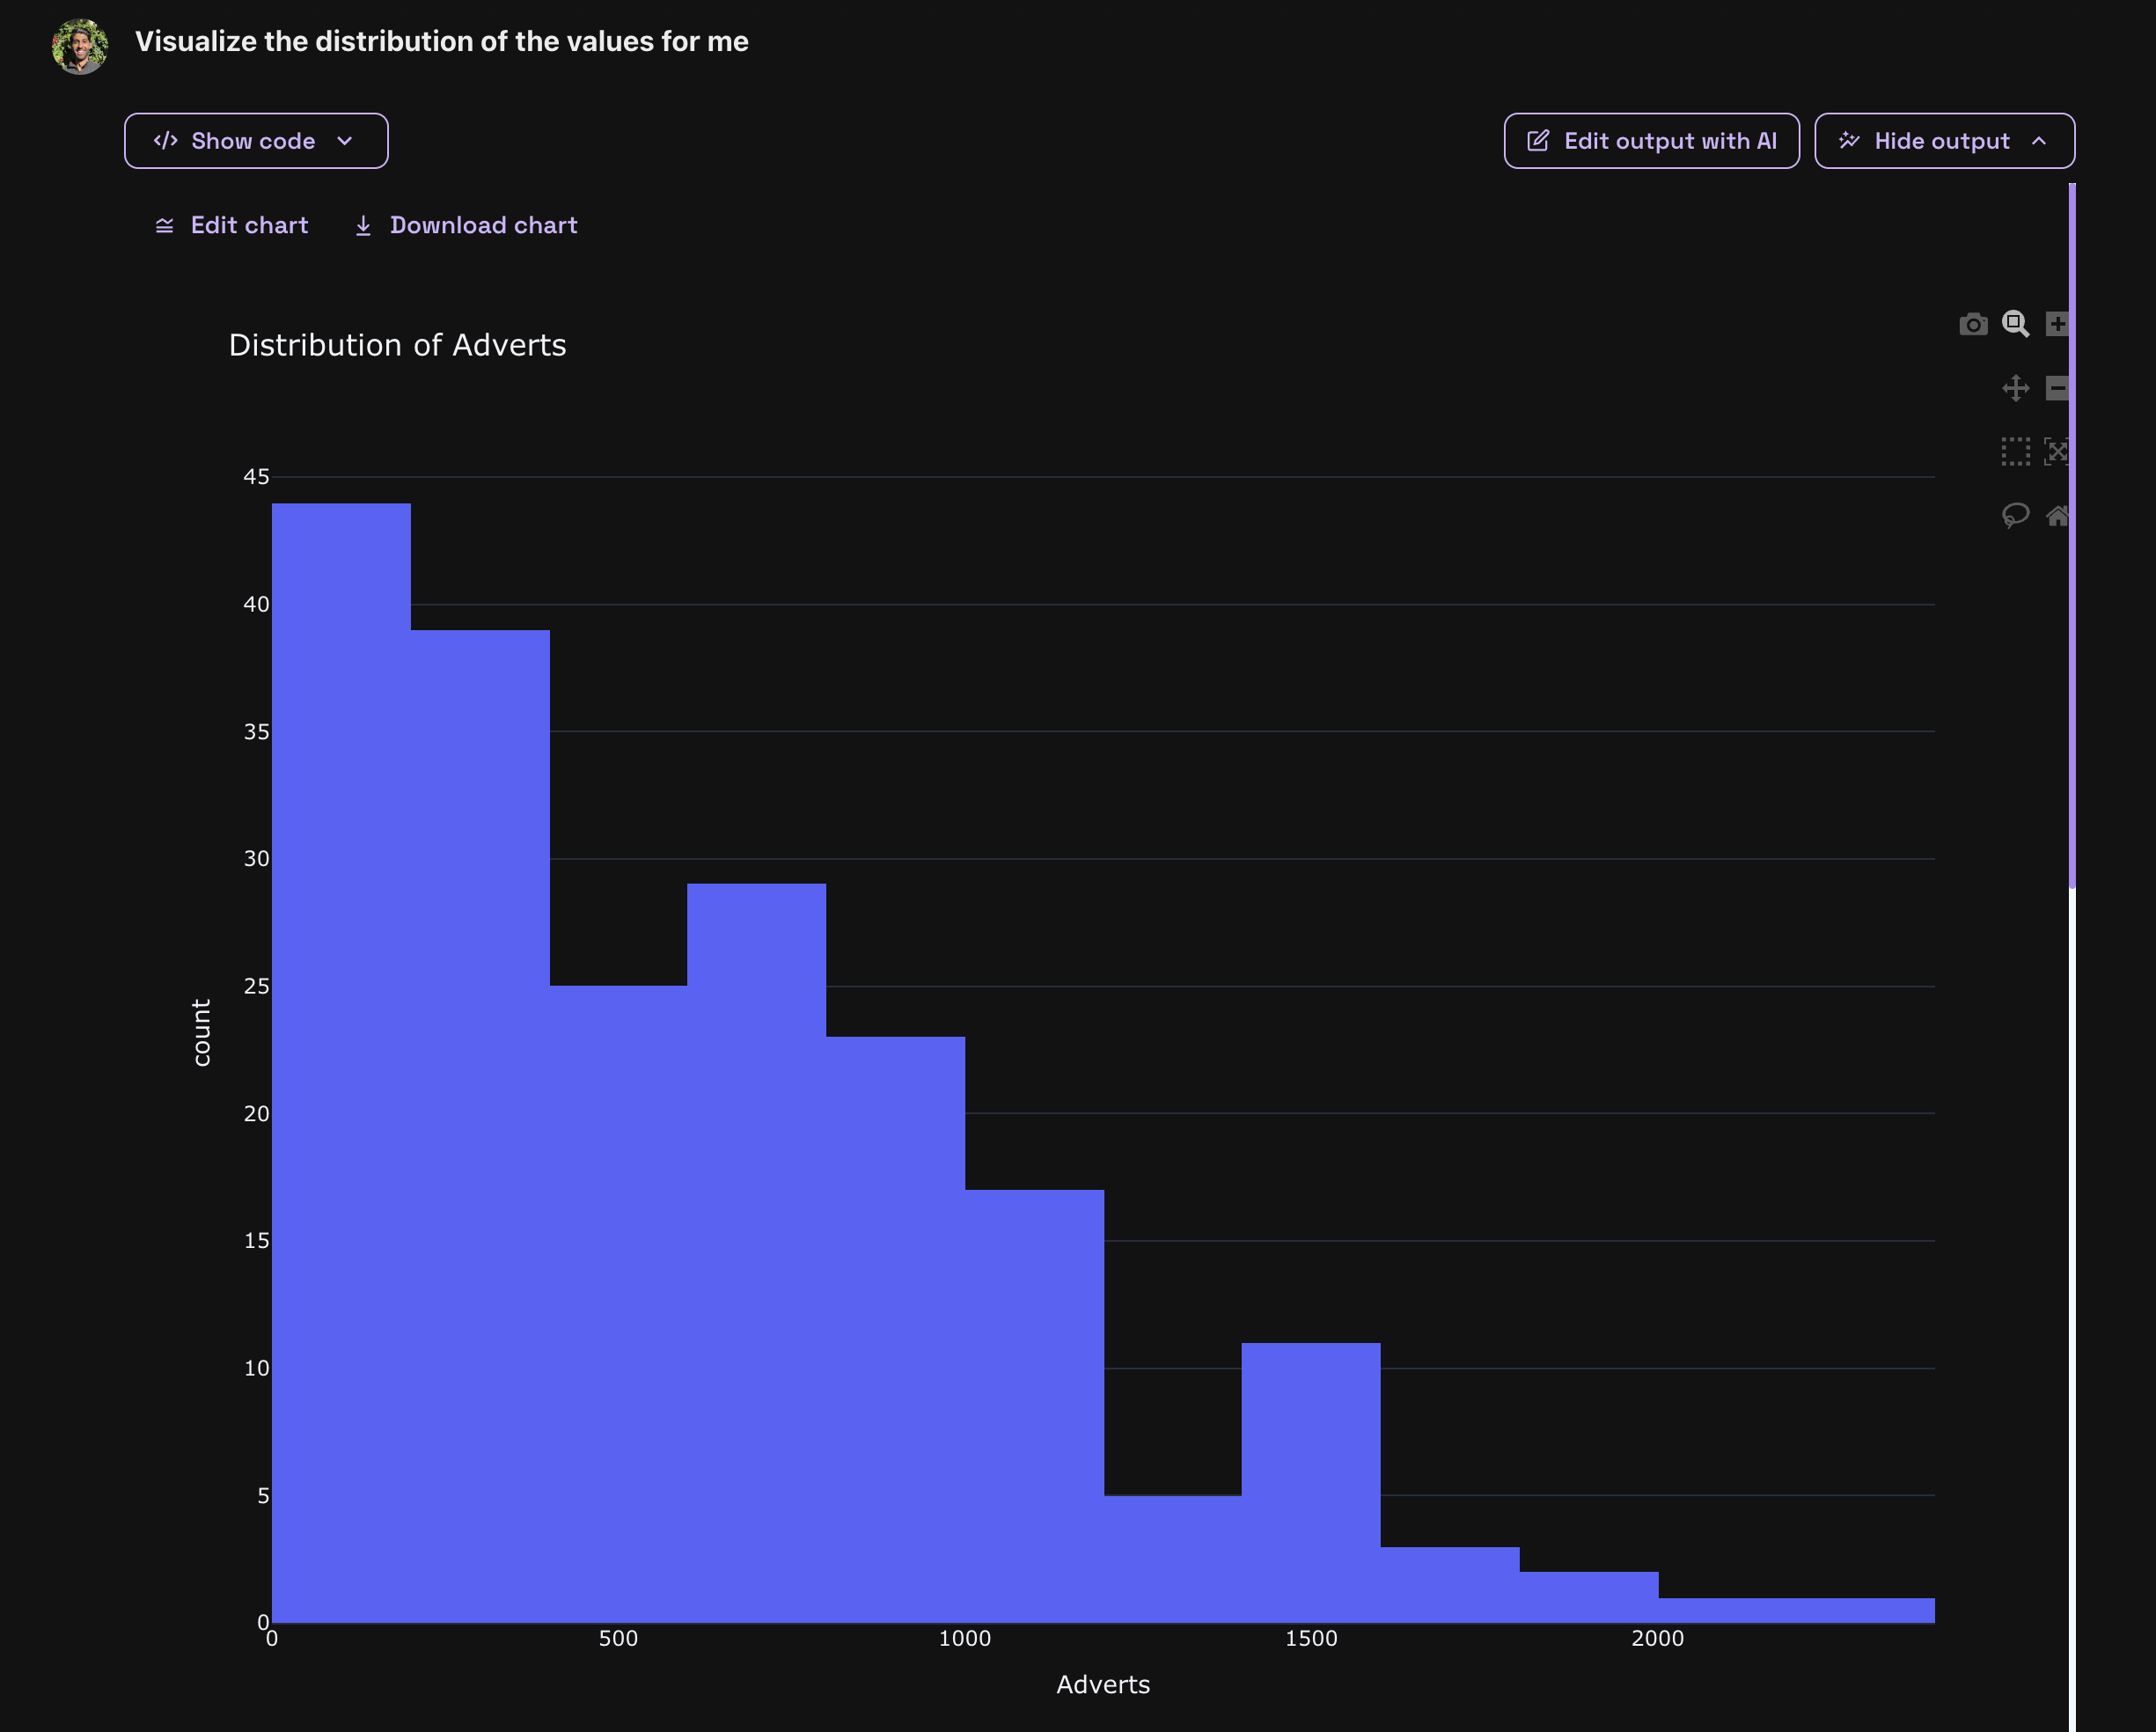
Task: Click the purple vertical scrollbar thumb
Action: (x=2072, y=535)
